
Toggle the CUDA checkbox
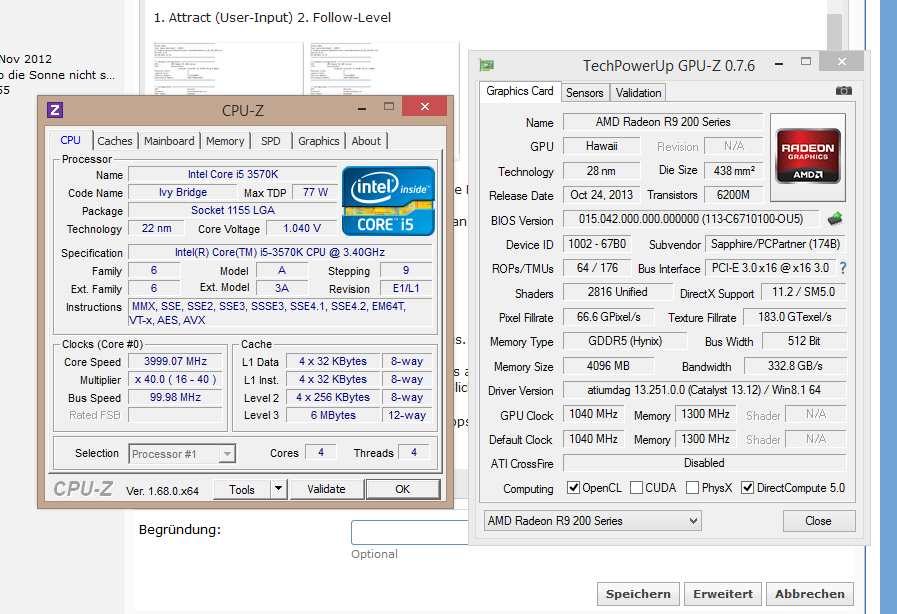636,488
